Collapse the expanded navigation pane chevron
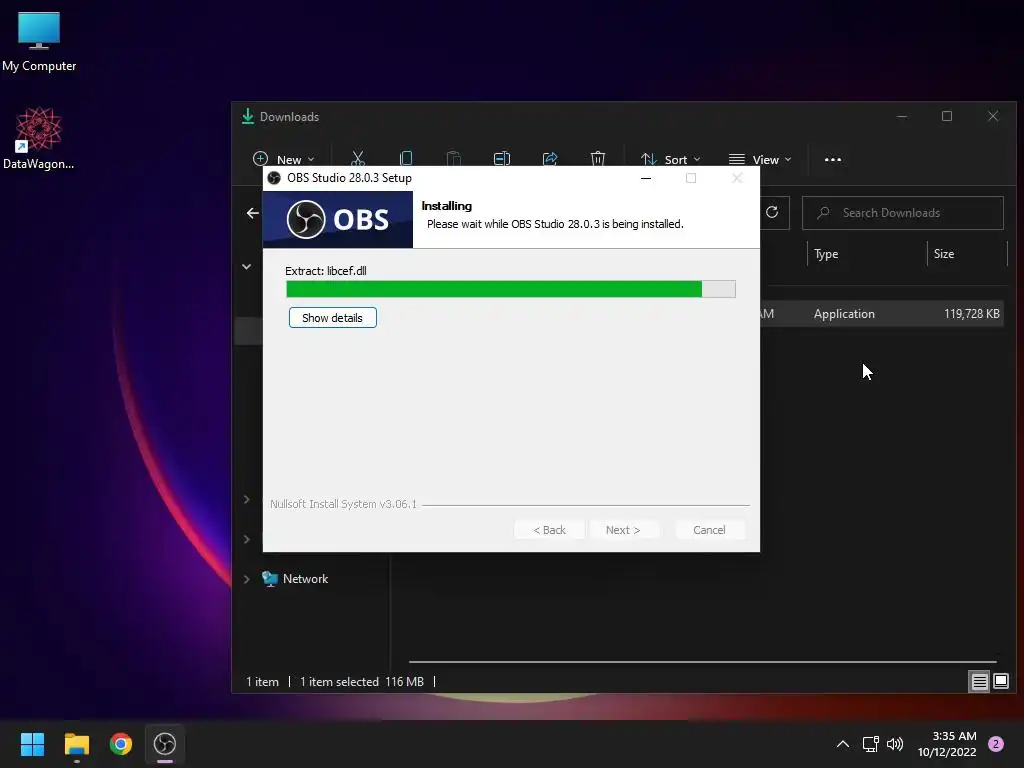 (247, 266)
